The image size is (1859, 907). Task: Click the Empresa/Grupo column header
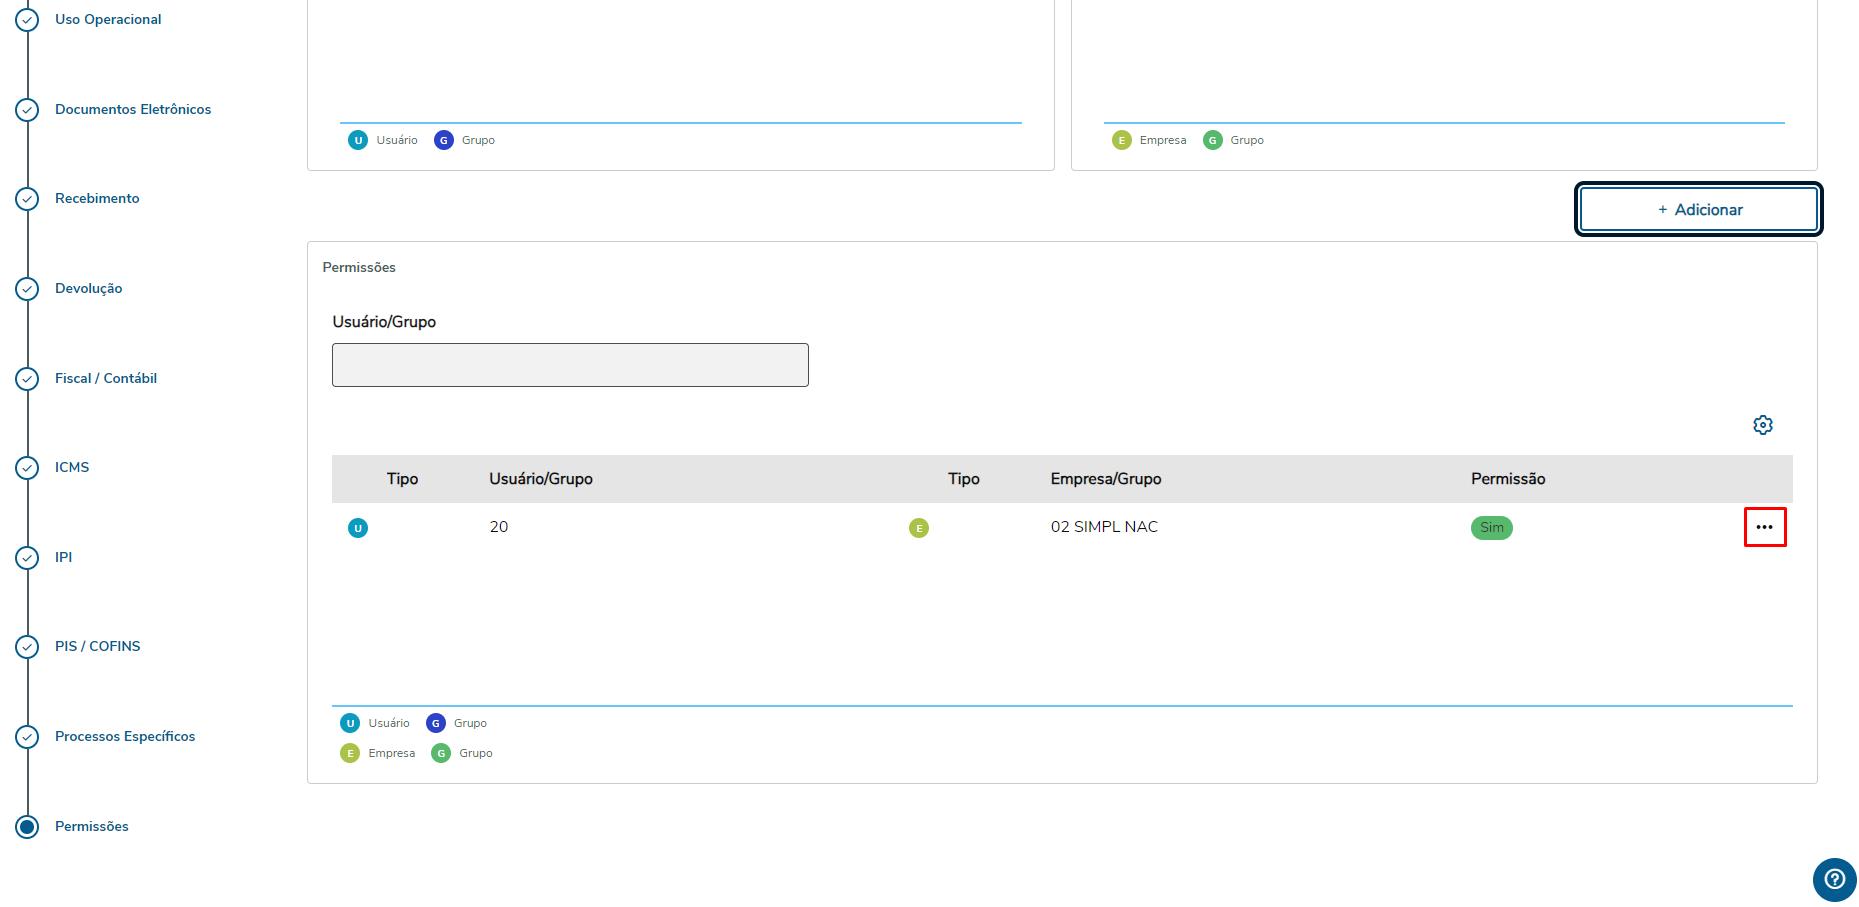point(1105,479)
